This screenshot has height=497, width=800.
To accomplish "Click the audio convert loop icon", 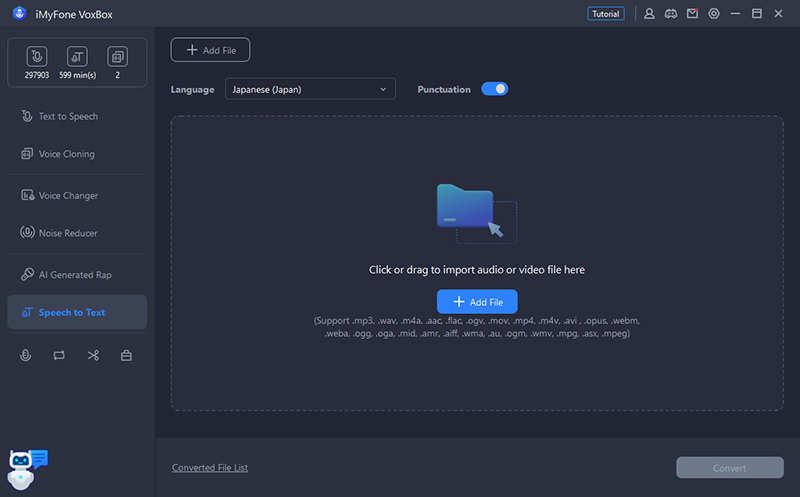I will (x=59, y=356).
